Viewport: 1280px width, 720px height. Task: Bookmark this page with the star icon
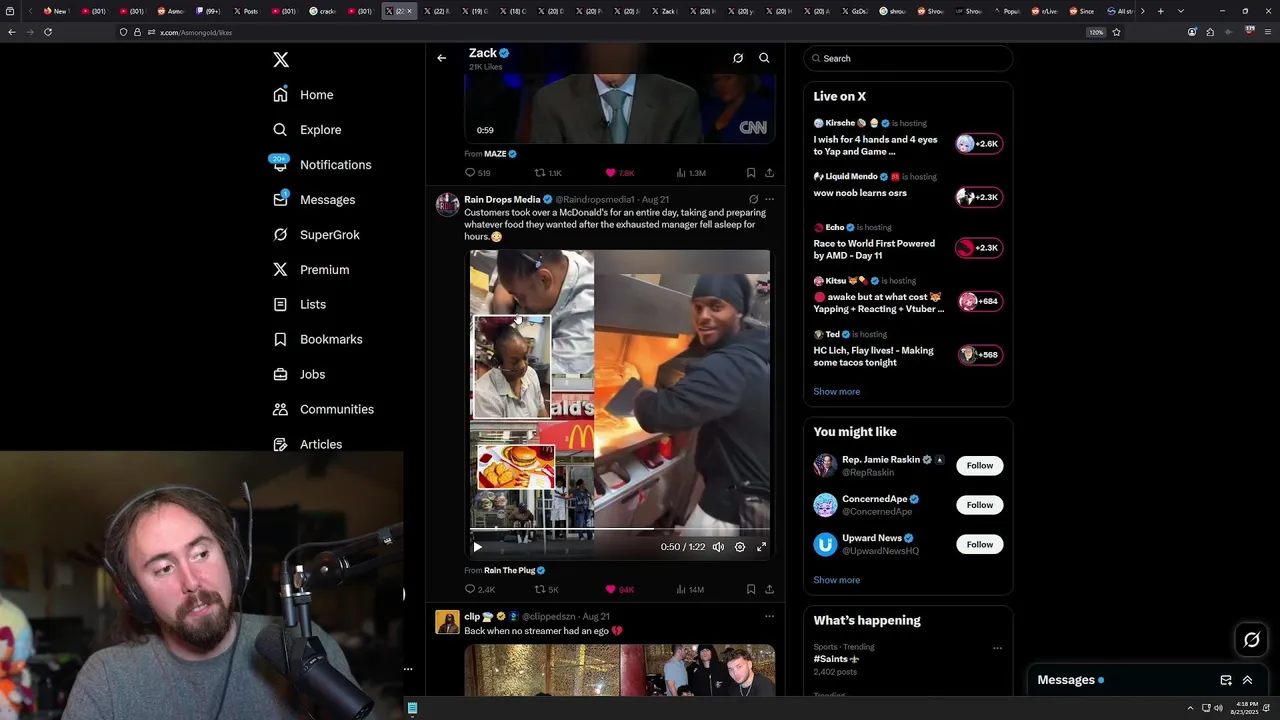(1116, 32)
